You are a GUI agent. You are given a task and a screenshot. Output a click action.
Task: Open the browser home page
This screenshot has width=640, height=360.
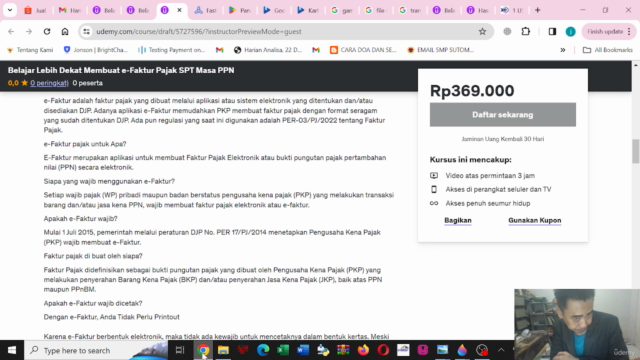65,31
